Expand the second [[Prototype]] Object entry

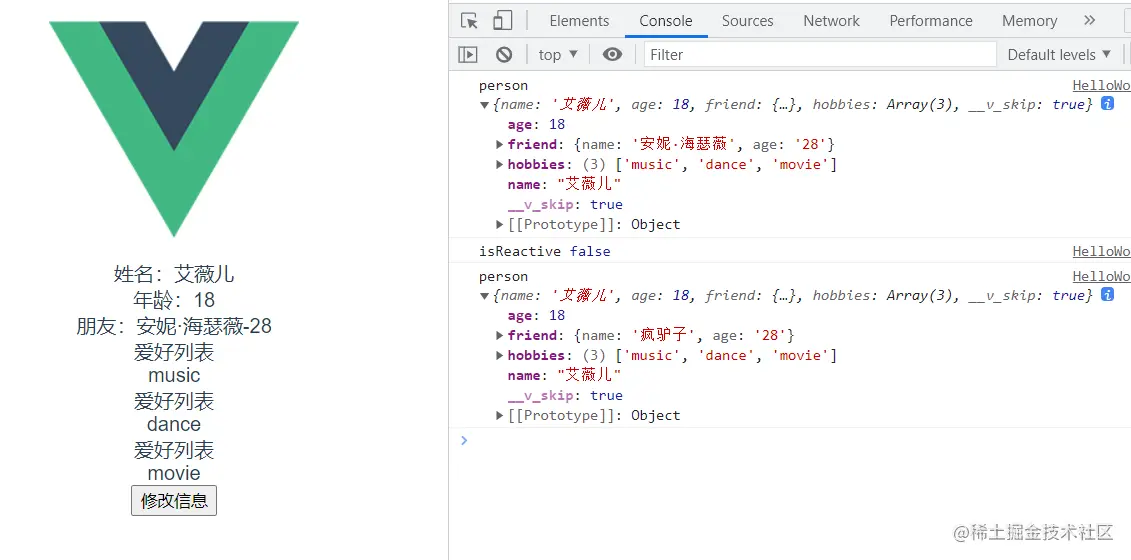[x=499, y=415]
